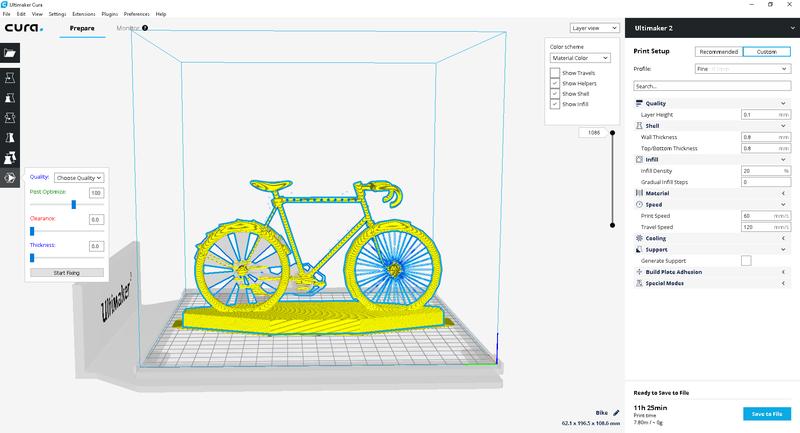Open the Choose Quality dropdown
This screenshot has width=800, height=433.
(79, 177)
